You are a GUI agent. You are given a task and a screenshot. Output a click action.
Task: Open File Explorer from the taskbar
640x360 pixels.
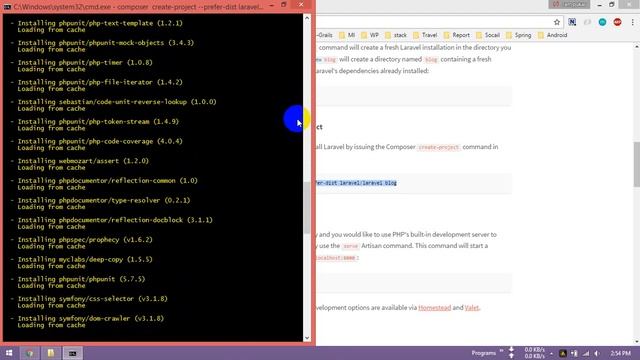click(x=51, y=353)
